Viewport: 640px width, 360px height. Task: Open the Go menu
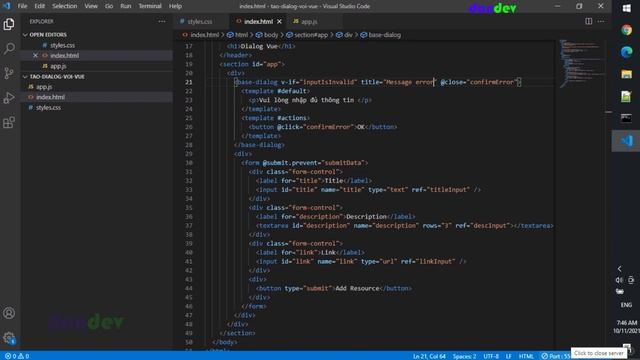(109, 6)
